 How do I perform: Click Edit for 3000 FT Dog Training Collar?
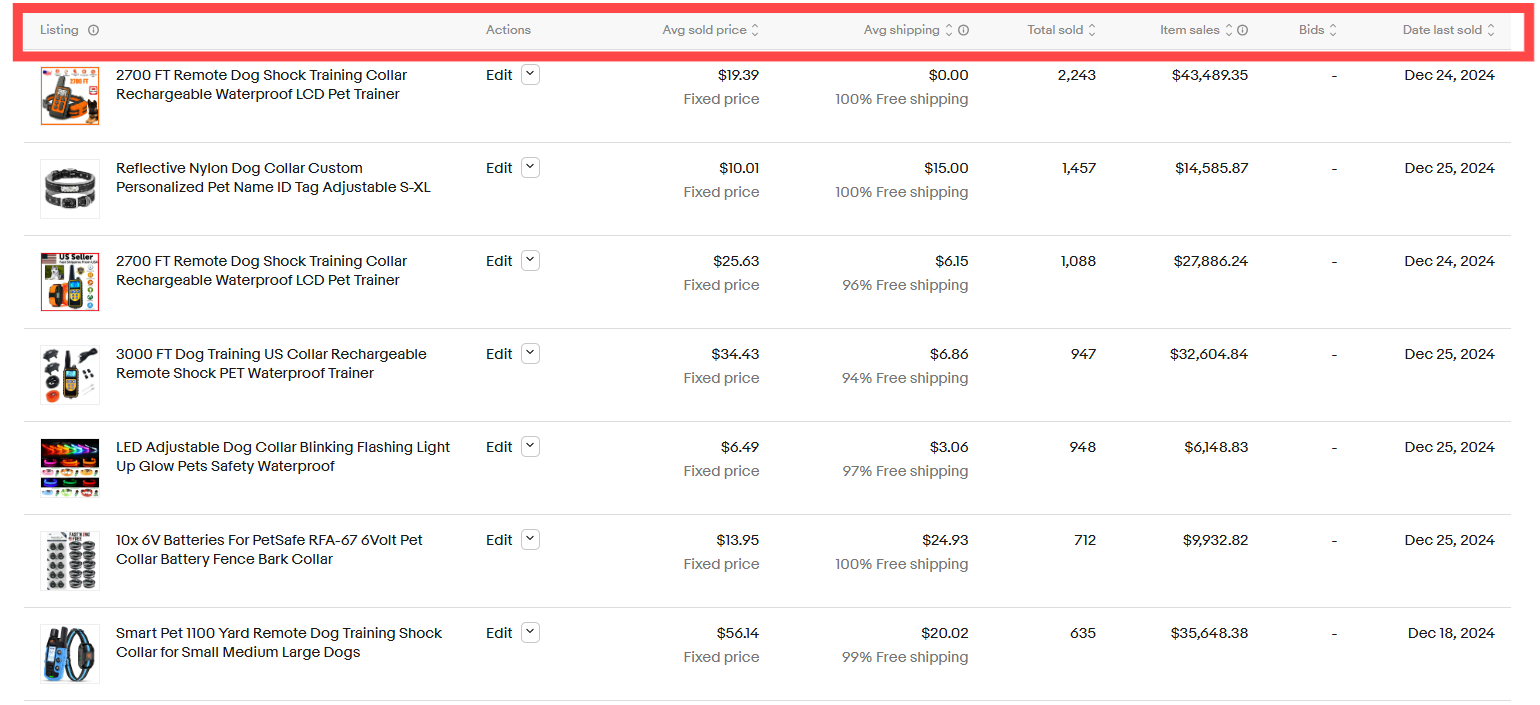point(499,354)
